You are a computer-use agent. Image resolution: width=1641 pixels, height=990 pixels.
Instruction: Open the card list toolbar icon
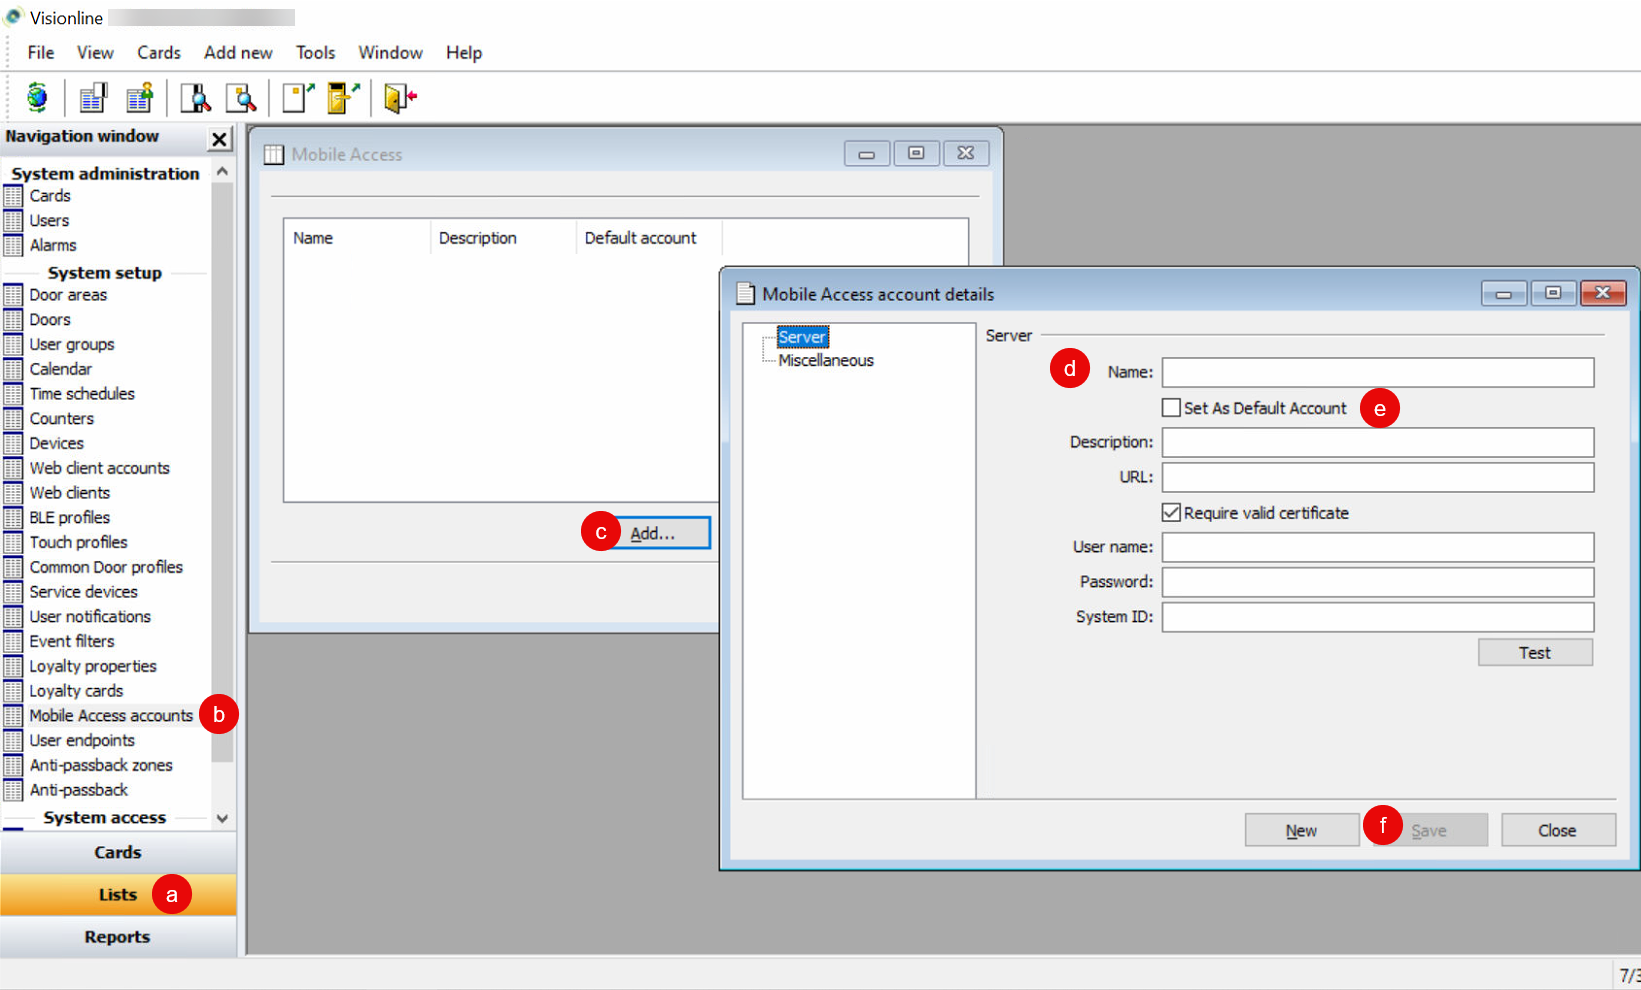(x=92, y=97)
